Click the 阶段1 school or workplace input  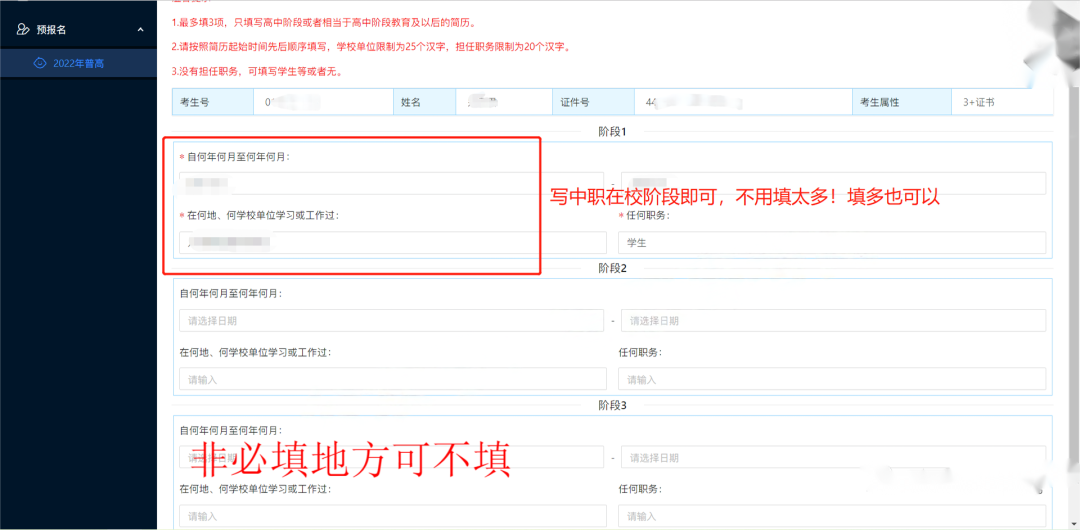[392, 243]
